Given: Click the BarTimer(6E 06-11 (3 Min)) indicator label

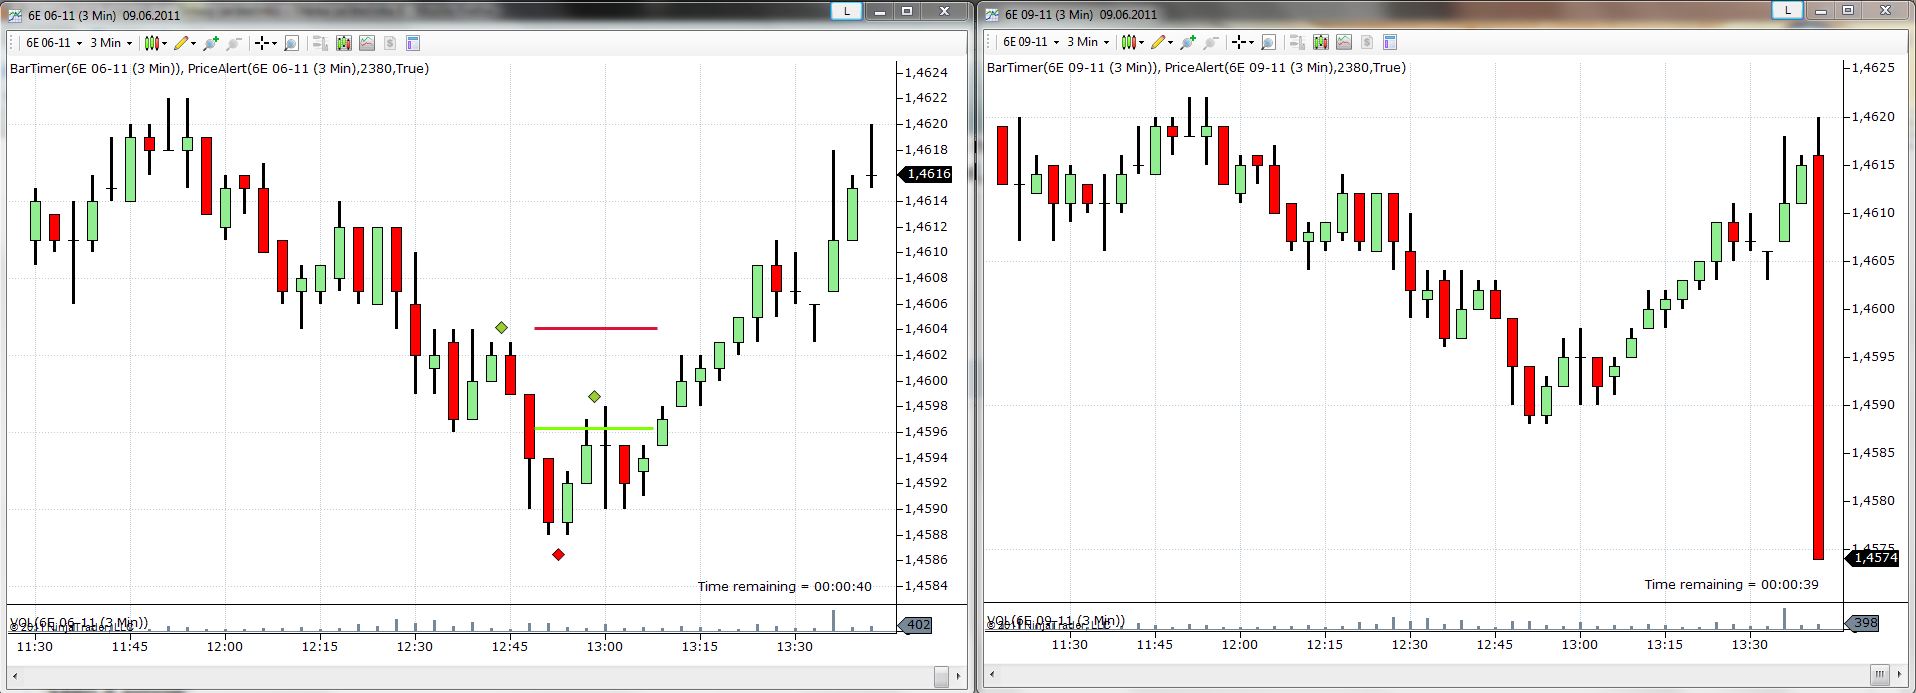Looking at the screenshot, I should (96, 68).
